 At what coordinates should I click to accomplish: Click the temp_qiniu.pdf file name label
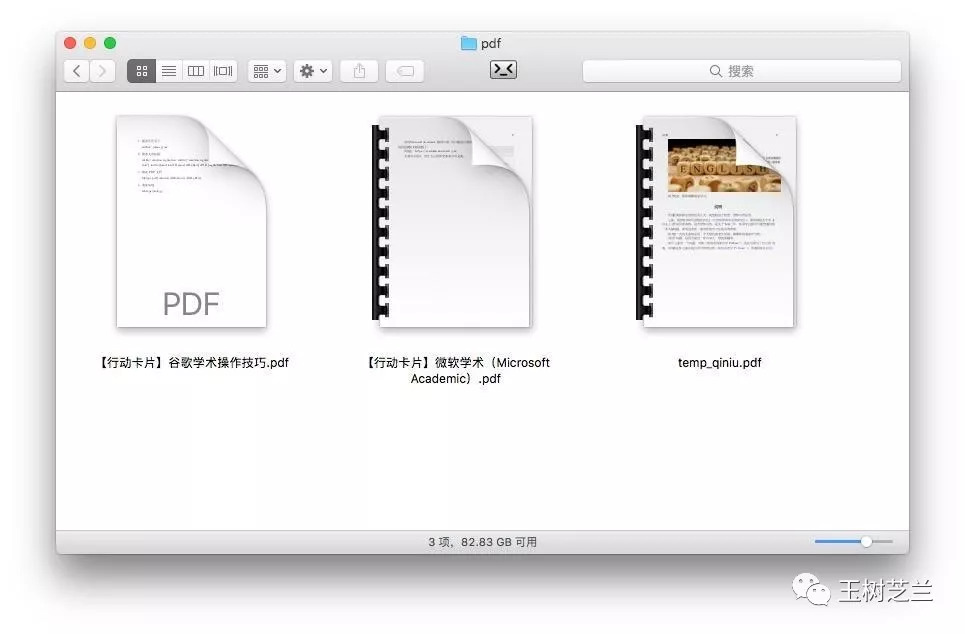(719, 363)
